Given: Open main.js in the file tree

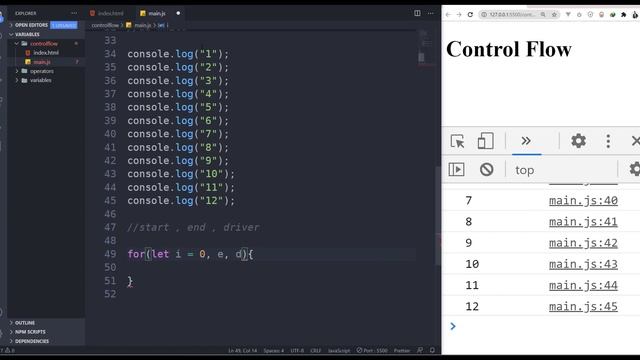Looking at the screenshot, I should tap(42, 62).
